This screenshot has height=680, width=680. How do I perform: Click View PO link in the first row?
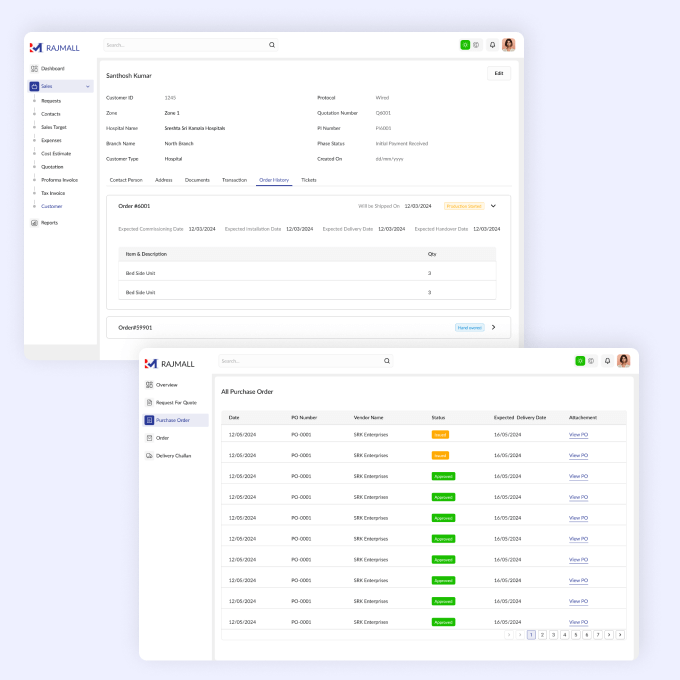point(578,434)
